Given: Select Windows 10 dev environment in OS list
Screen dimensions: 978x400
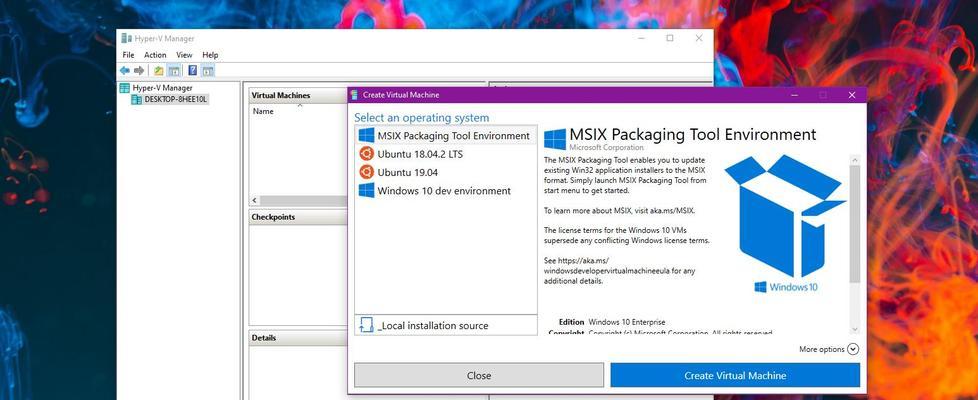Looking at the screenshot, I should [x=445, y=190].
